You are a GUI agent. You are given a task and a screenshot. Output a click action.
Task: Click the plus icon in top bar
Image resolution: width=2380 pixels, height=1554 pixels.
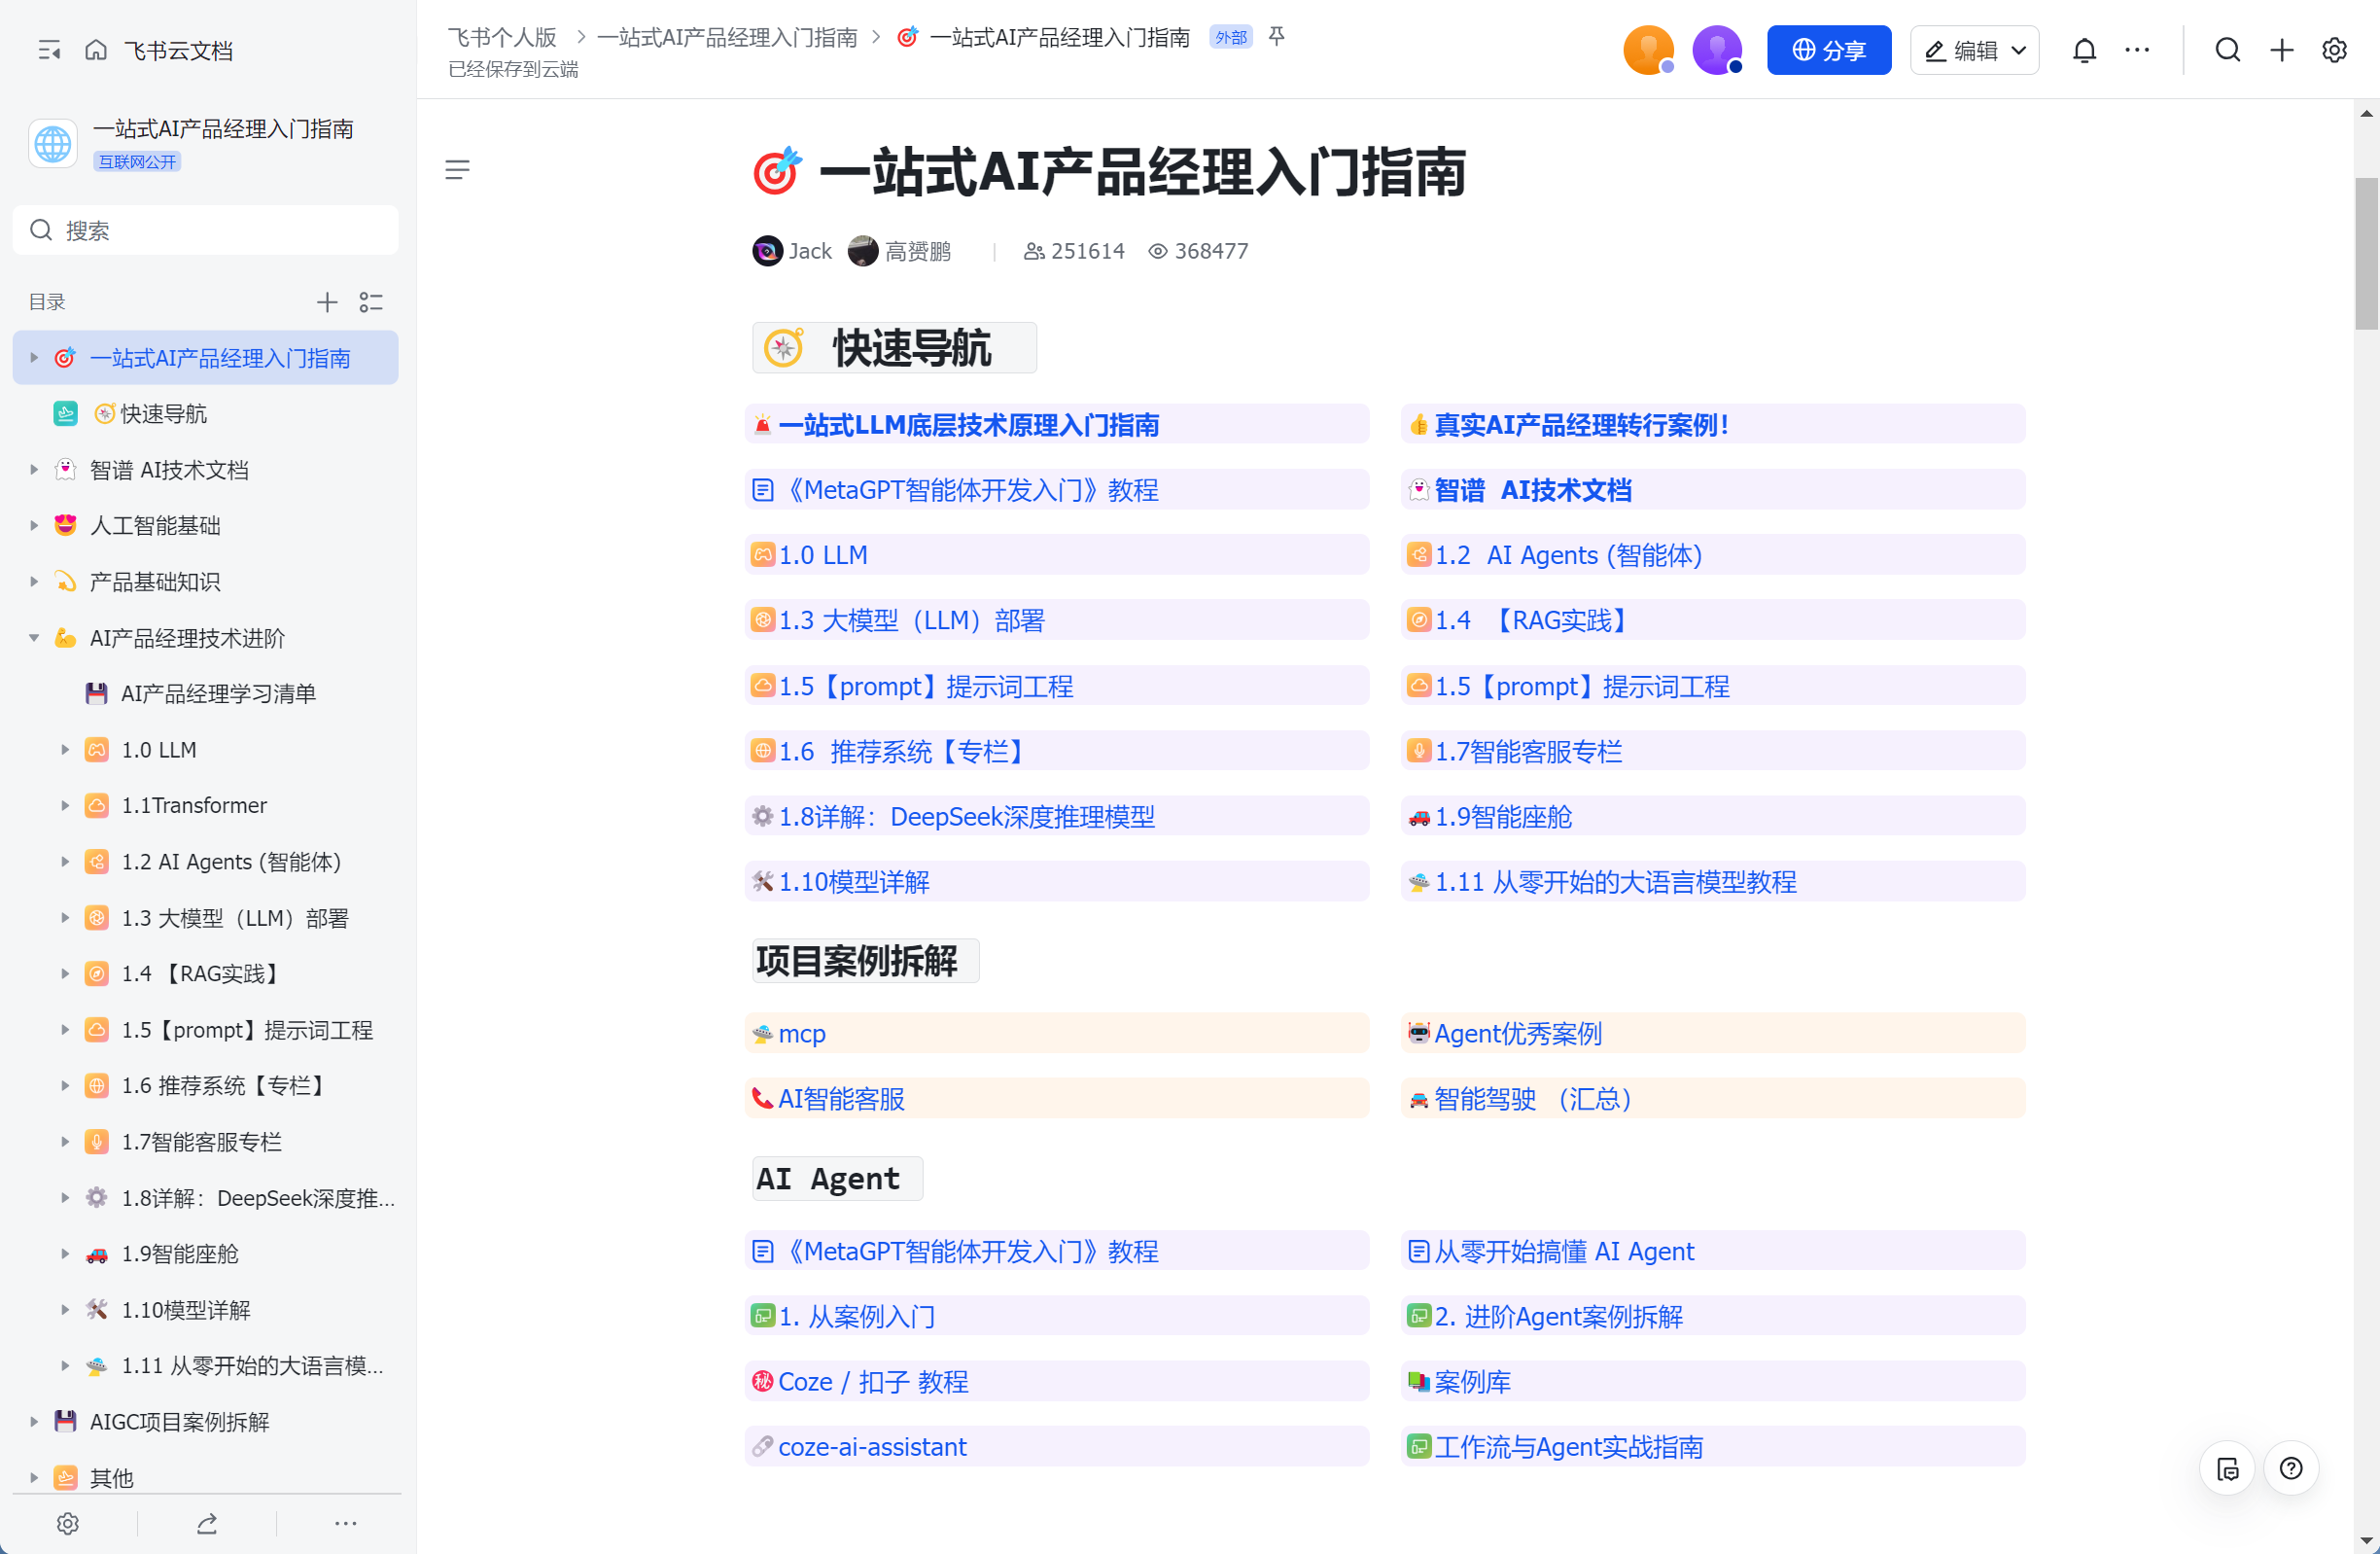(x=2282, y=50)
